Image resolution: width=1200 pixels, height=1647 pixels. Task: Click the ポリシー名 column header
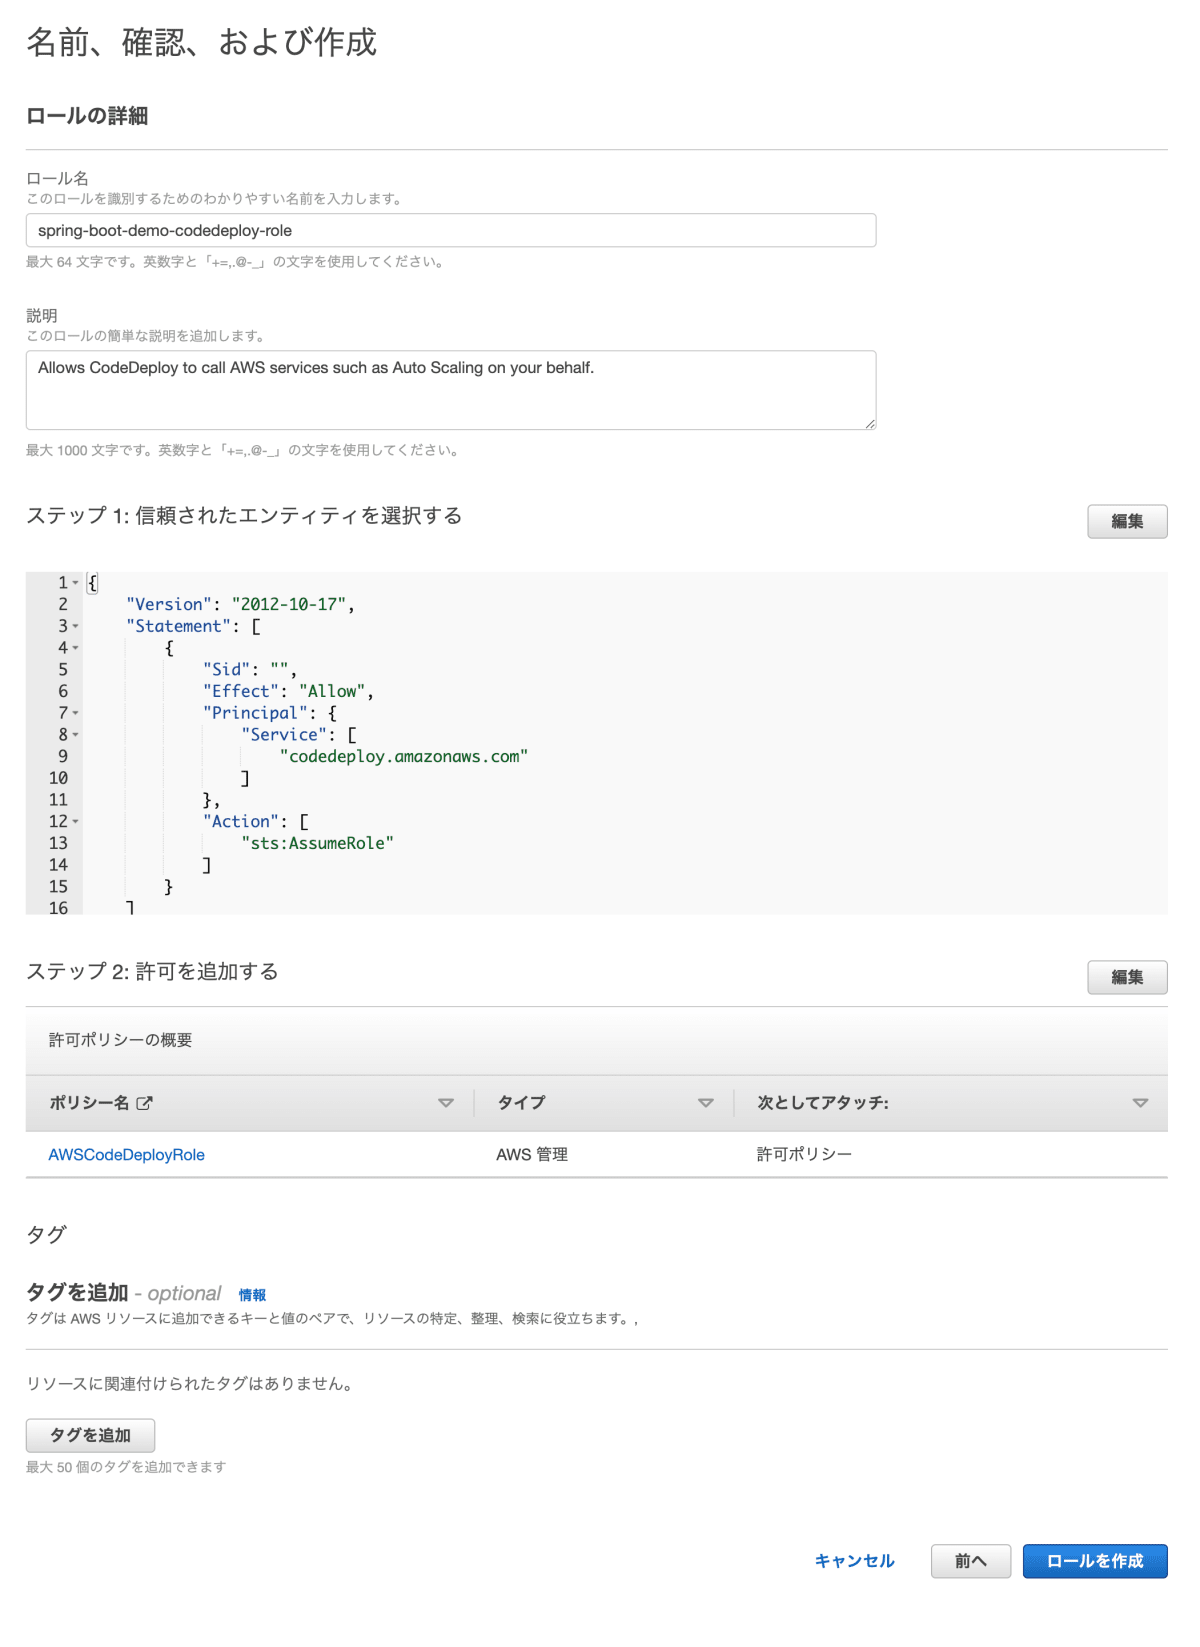click(x=89, y=1103)
